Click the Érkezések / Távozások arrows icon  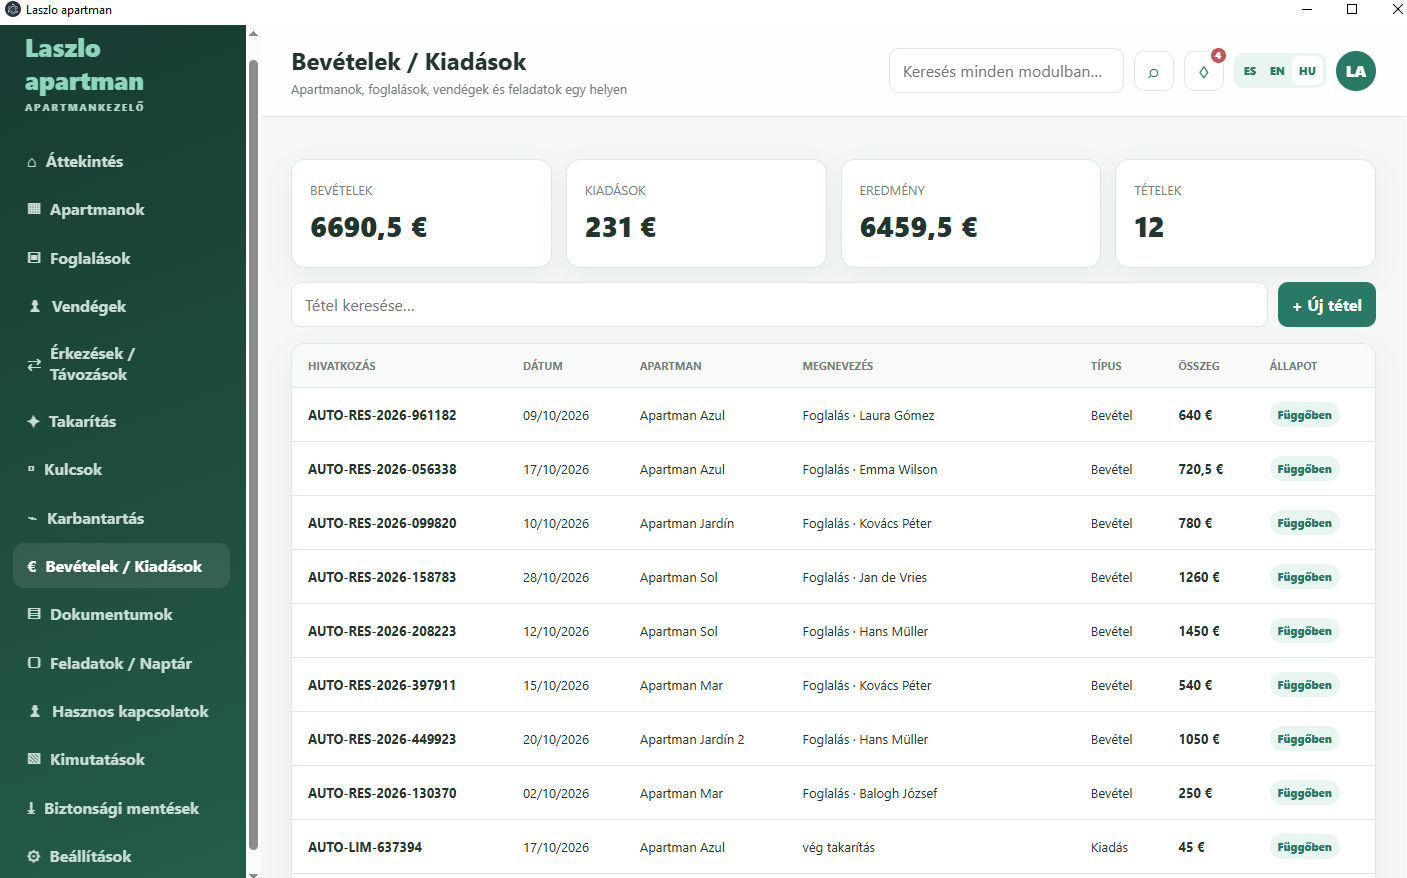[x=34, y=364]
